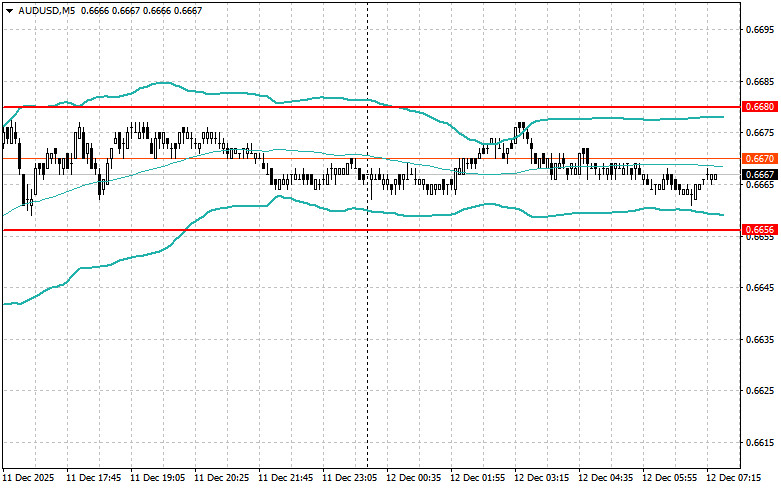
Task: Click the 0.6645 price scale value
Action: point(760,288)
